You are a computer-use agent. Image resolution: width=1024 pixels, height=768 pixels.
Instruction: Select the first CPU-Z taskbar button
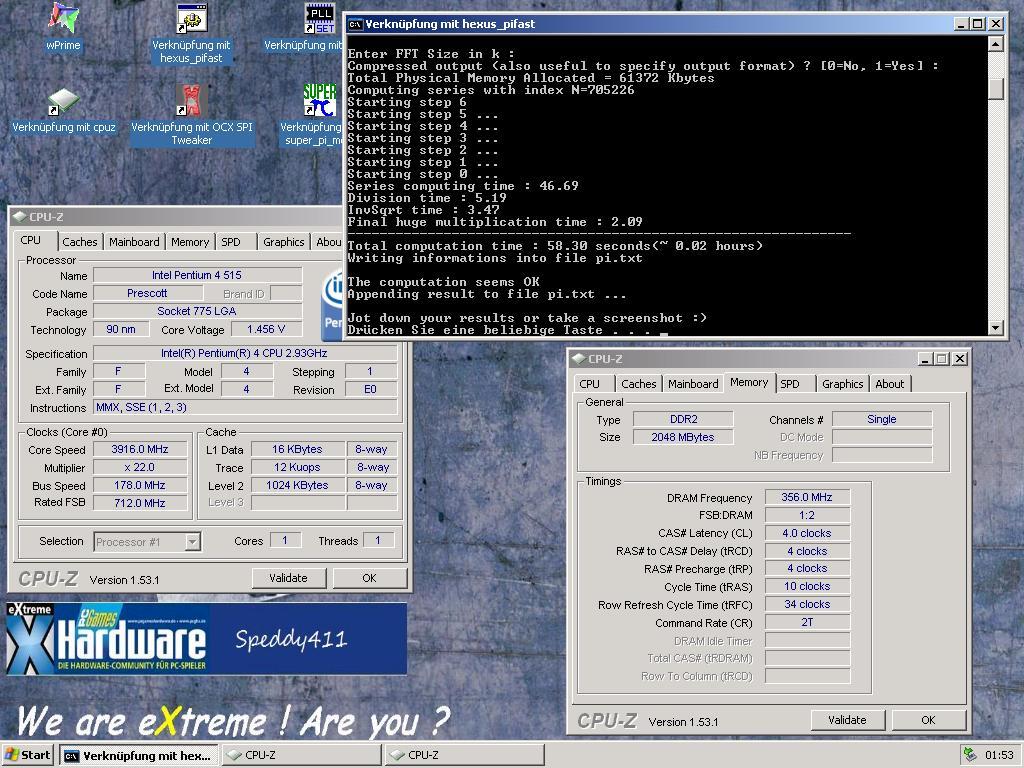301,755
